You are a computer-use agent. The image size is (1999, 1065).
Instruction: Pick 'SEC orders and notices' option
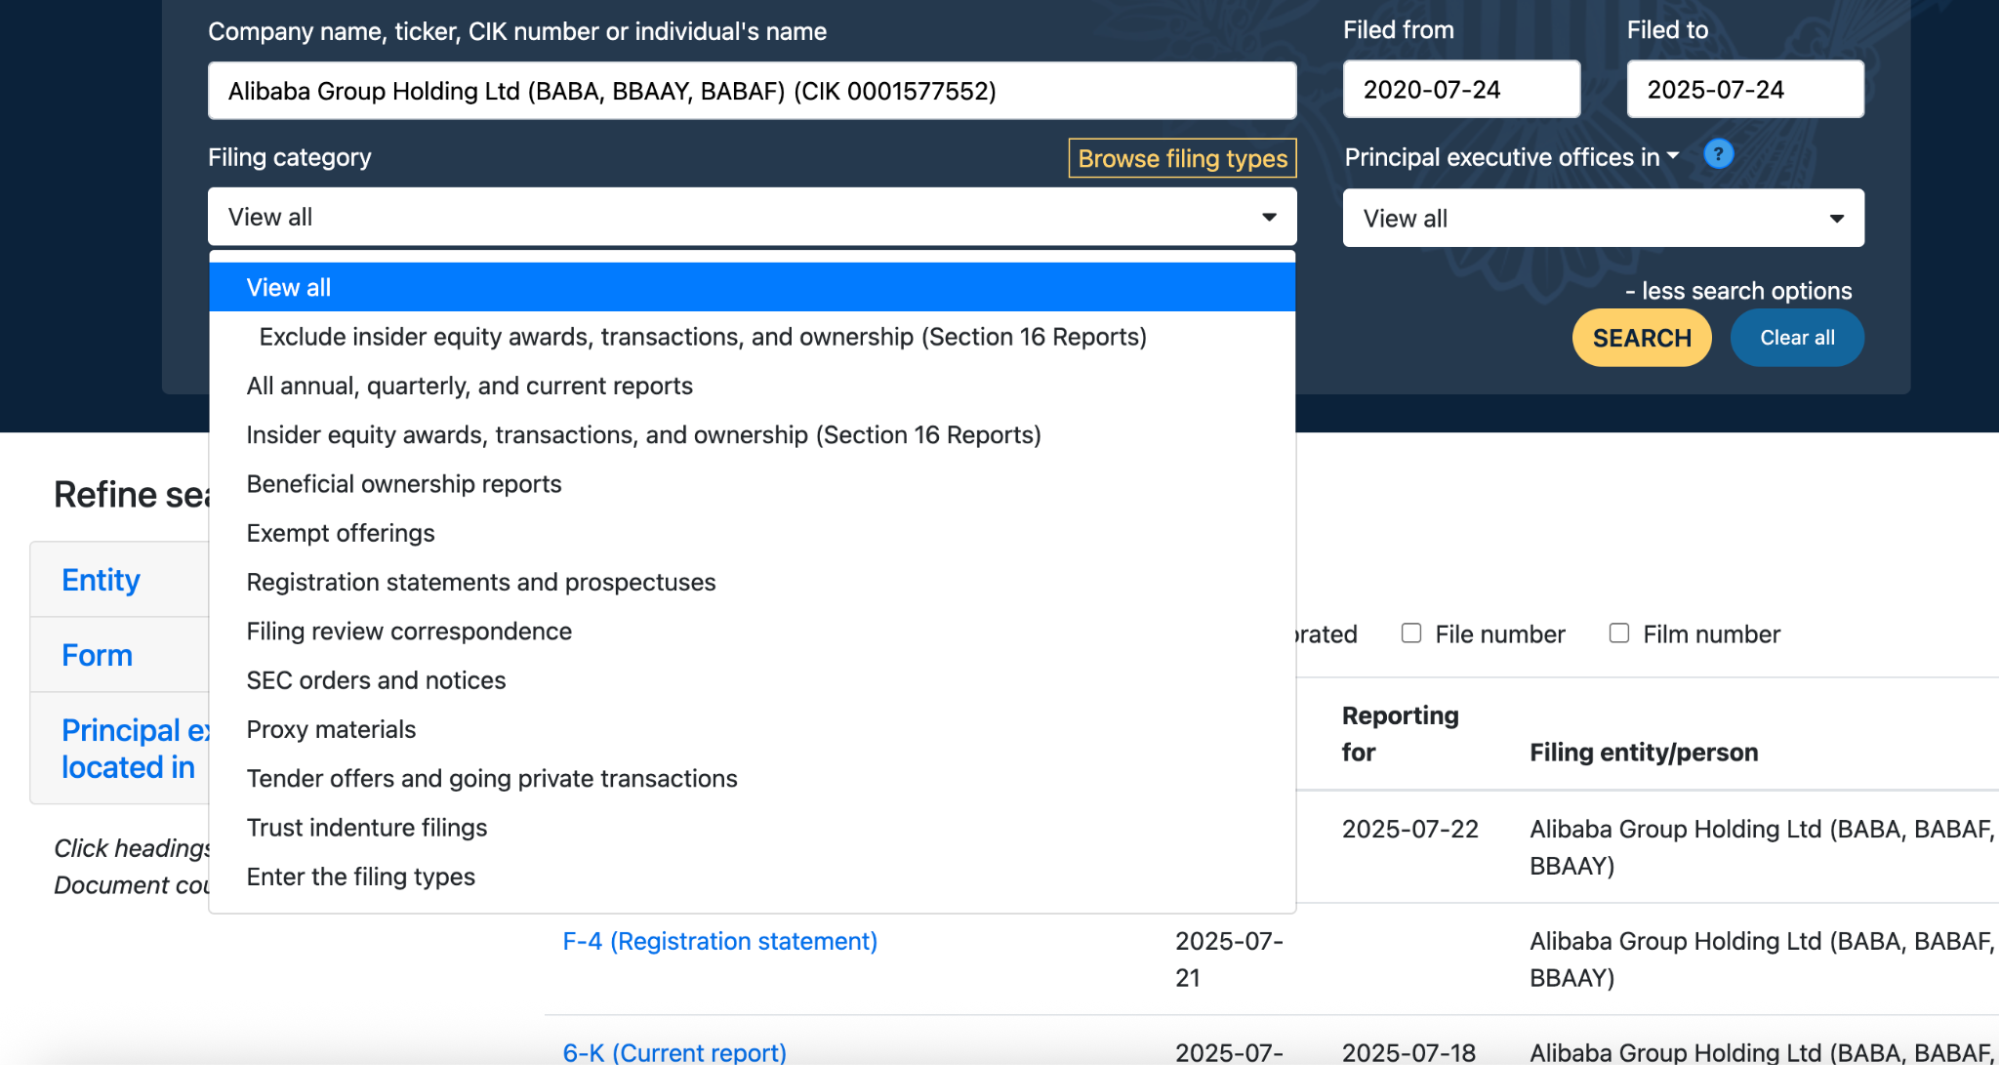(x=376, y=681)
